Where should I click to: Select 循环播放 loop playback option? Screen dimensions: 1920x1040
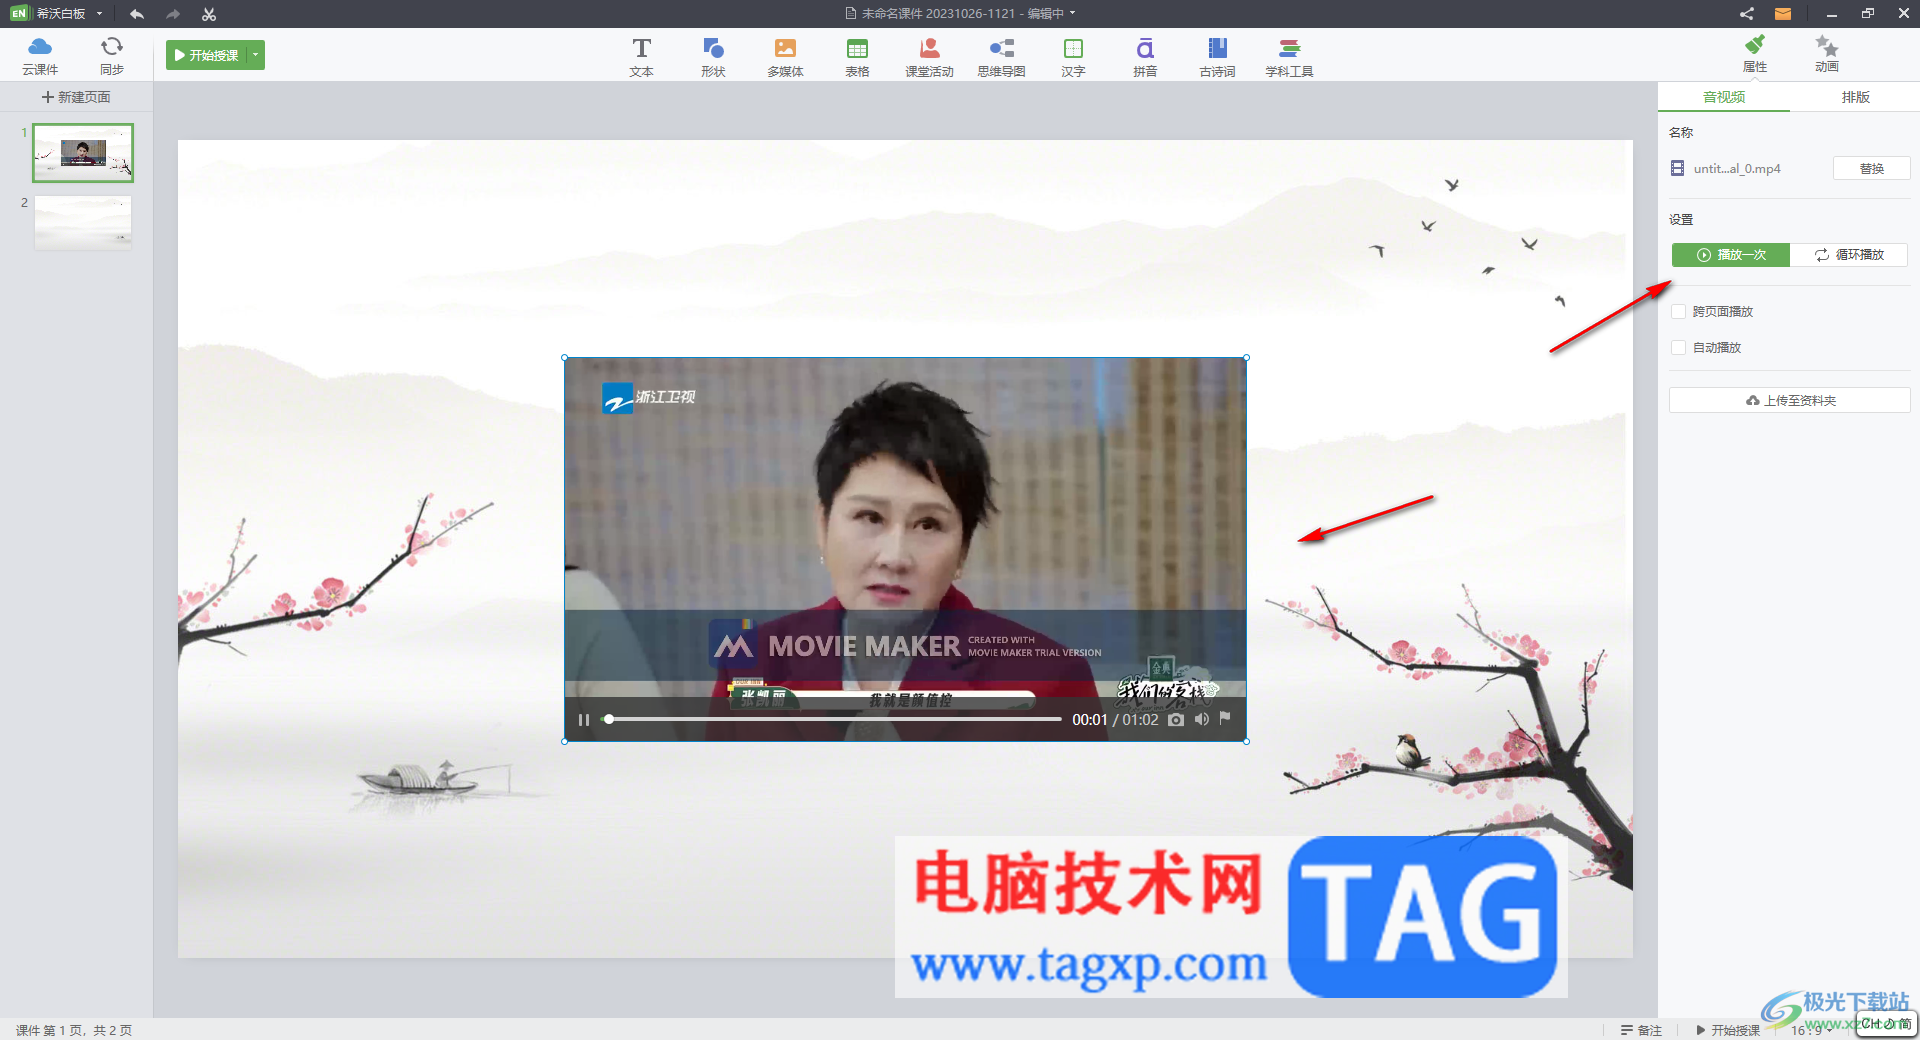pos(1849,255)
